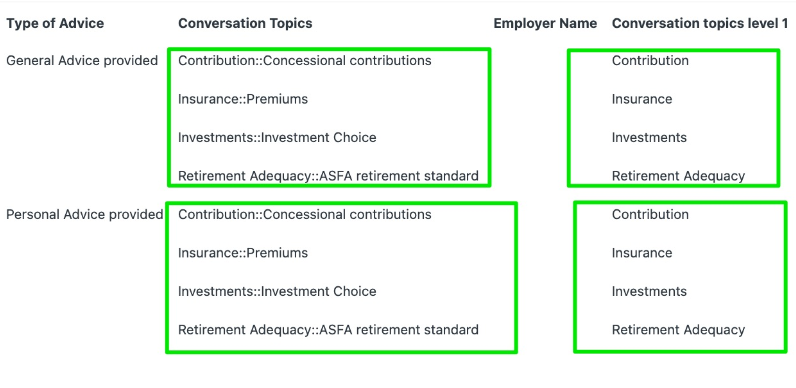Click the Type of Advice column header
The height and width of the screenshot is (388, 796).
(55, 23)
